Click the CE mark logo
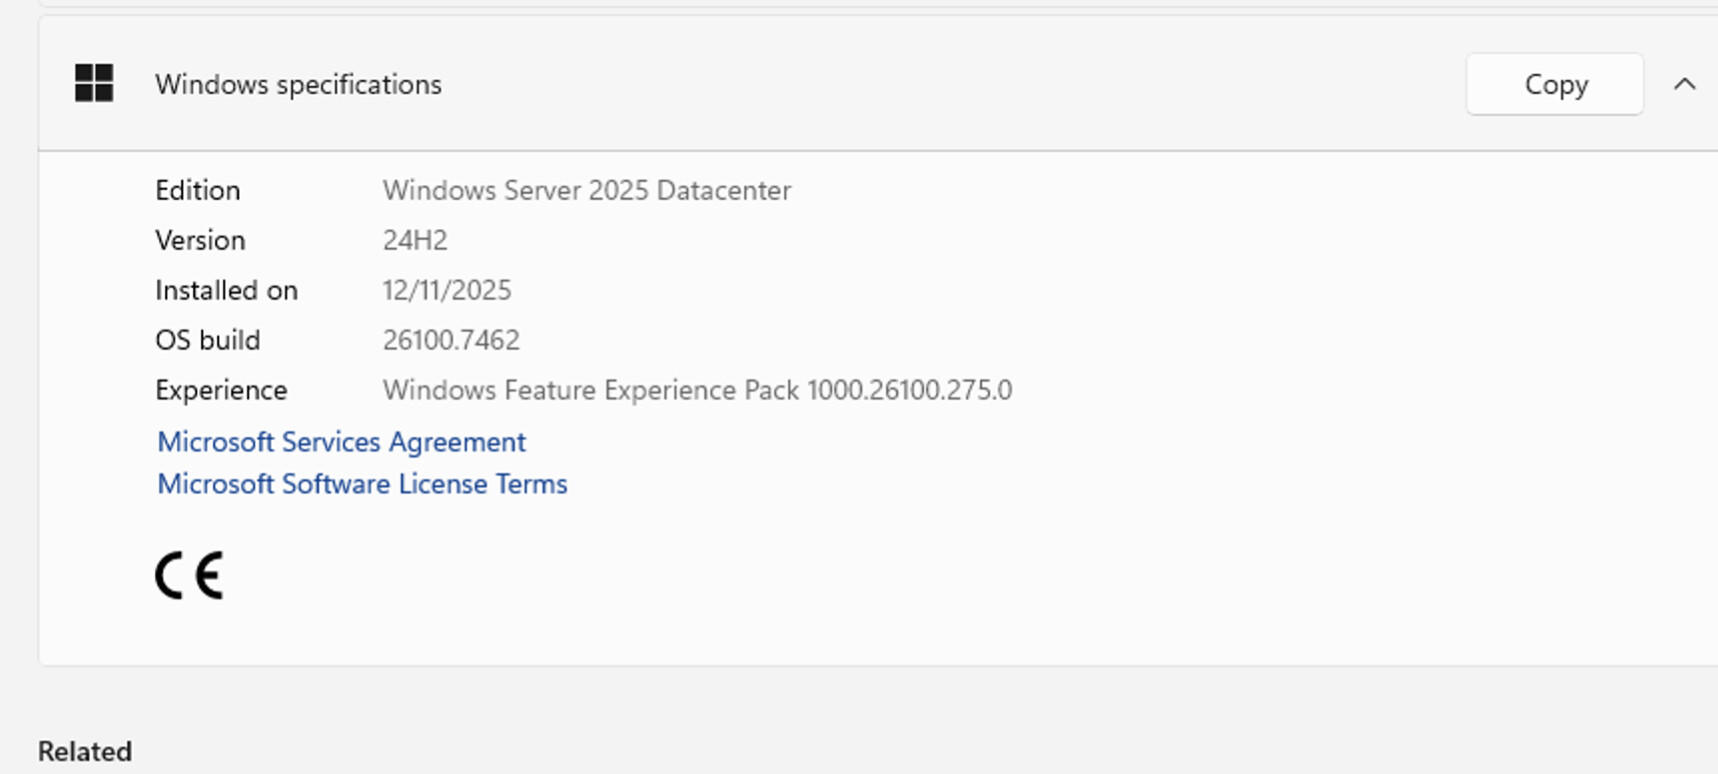The height and width of the screenshot is (774, 1718). tap(189, 575)
